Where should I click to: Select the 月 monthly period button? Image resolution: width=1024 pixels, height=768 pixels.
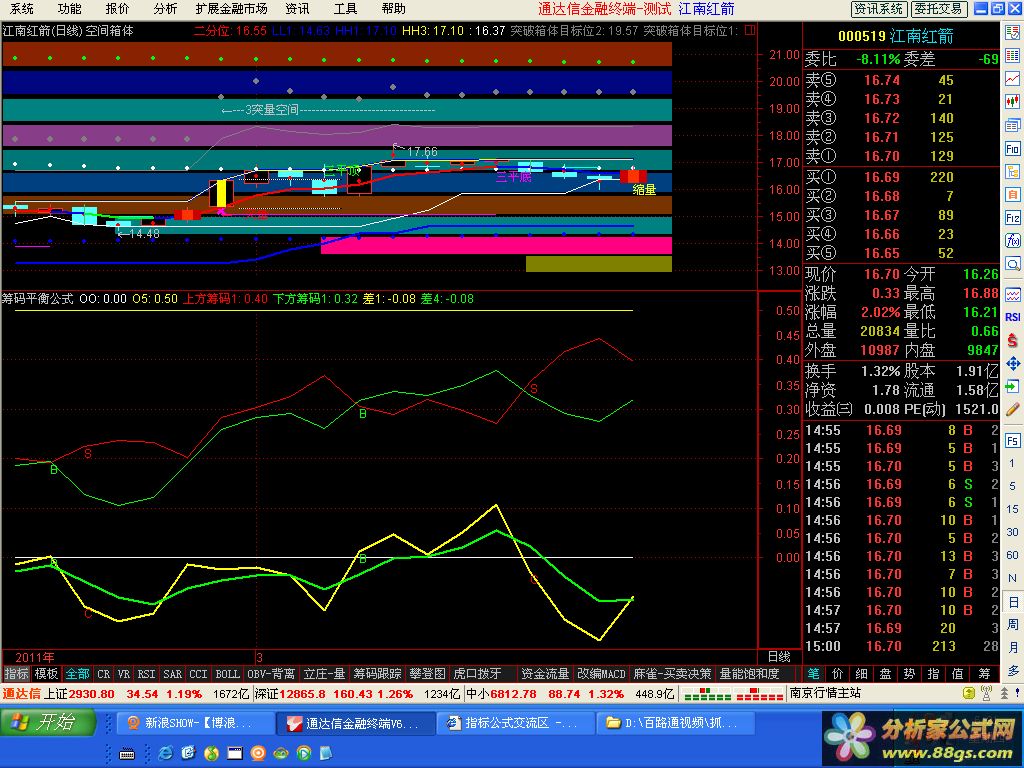[x=1013, y=647]
